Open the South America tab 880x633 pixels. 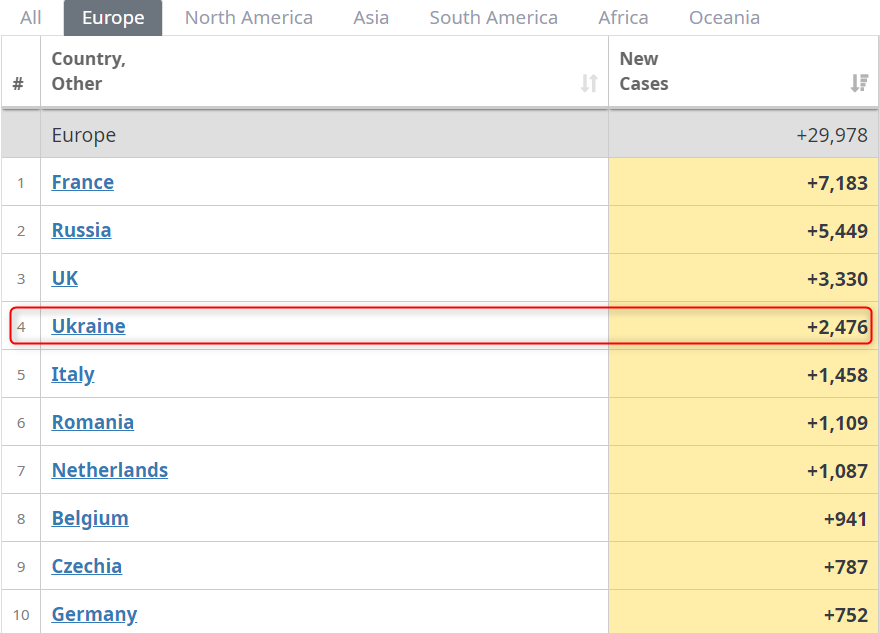point(493,18)
